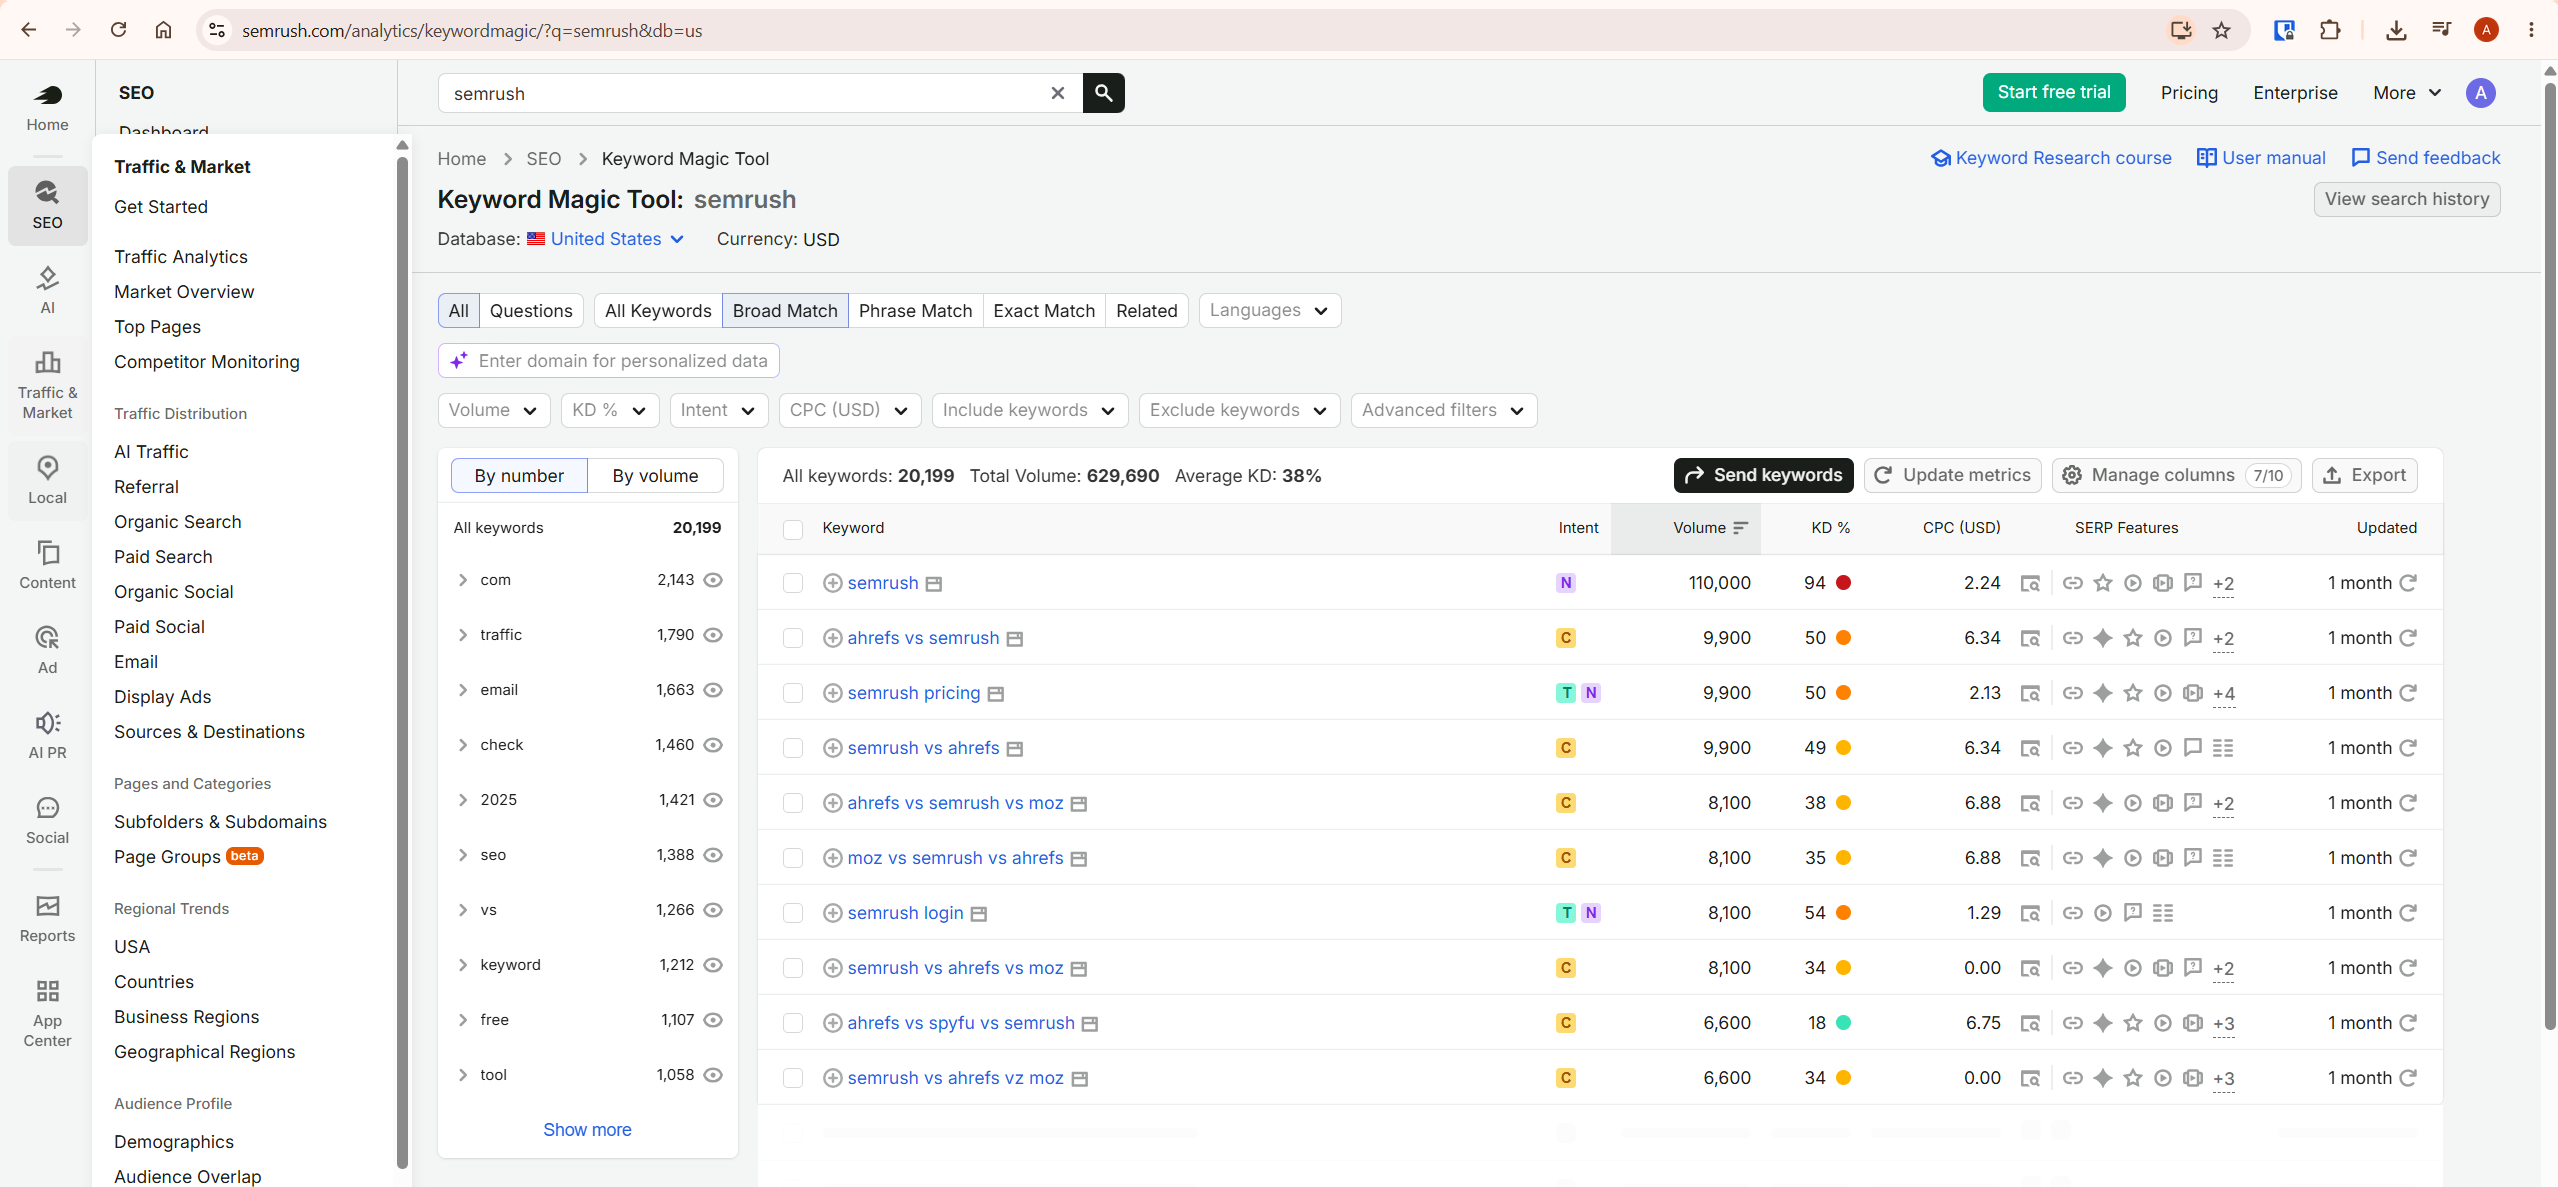The width and height of the screenshot is (2558, 1187).
Task: Open the Advanced filters dropdown
Action: [x=1443, y=410]
